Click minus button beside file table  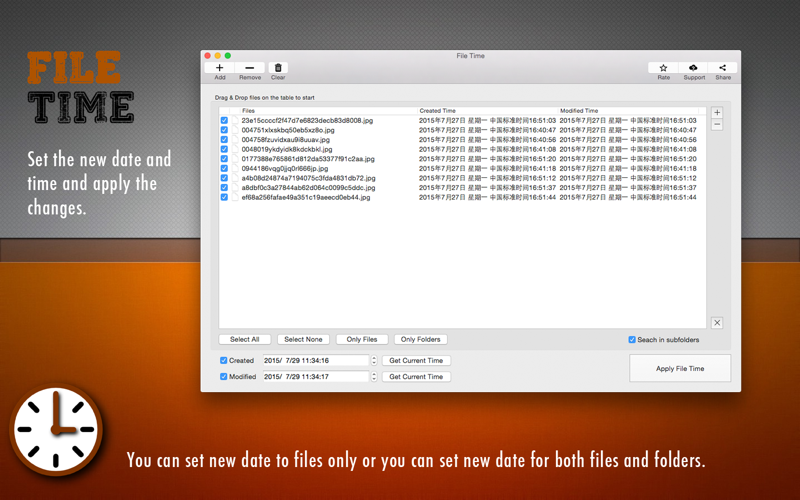coord(717,124)
